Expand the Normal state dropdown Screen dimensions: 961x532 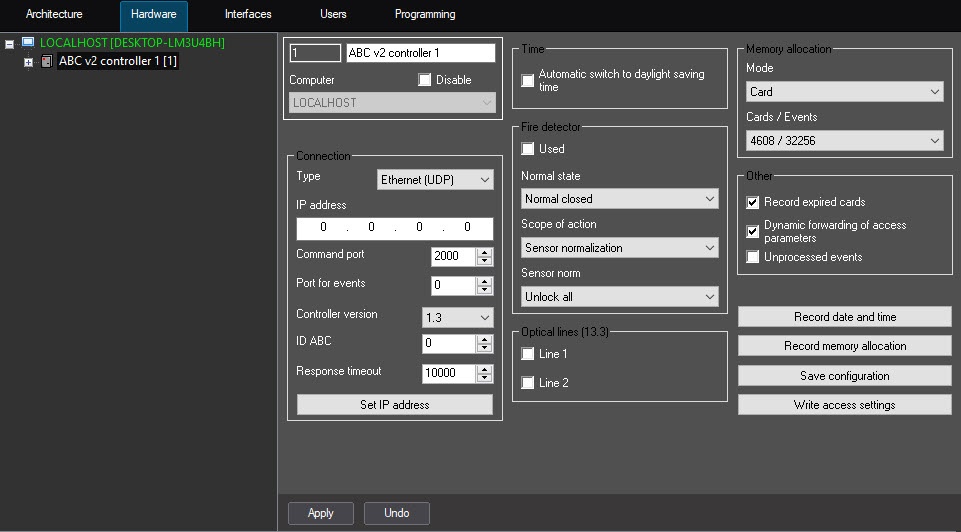pyautogui.click(x=619, y=199)
